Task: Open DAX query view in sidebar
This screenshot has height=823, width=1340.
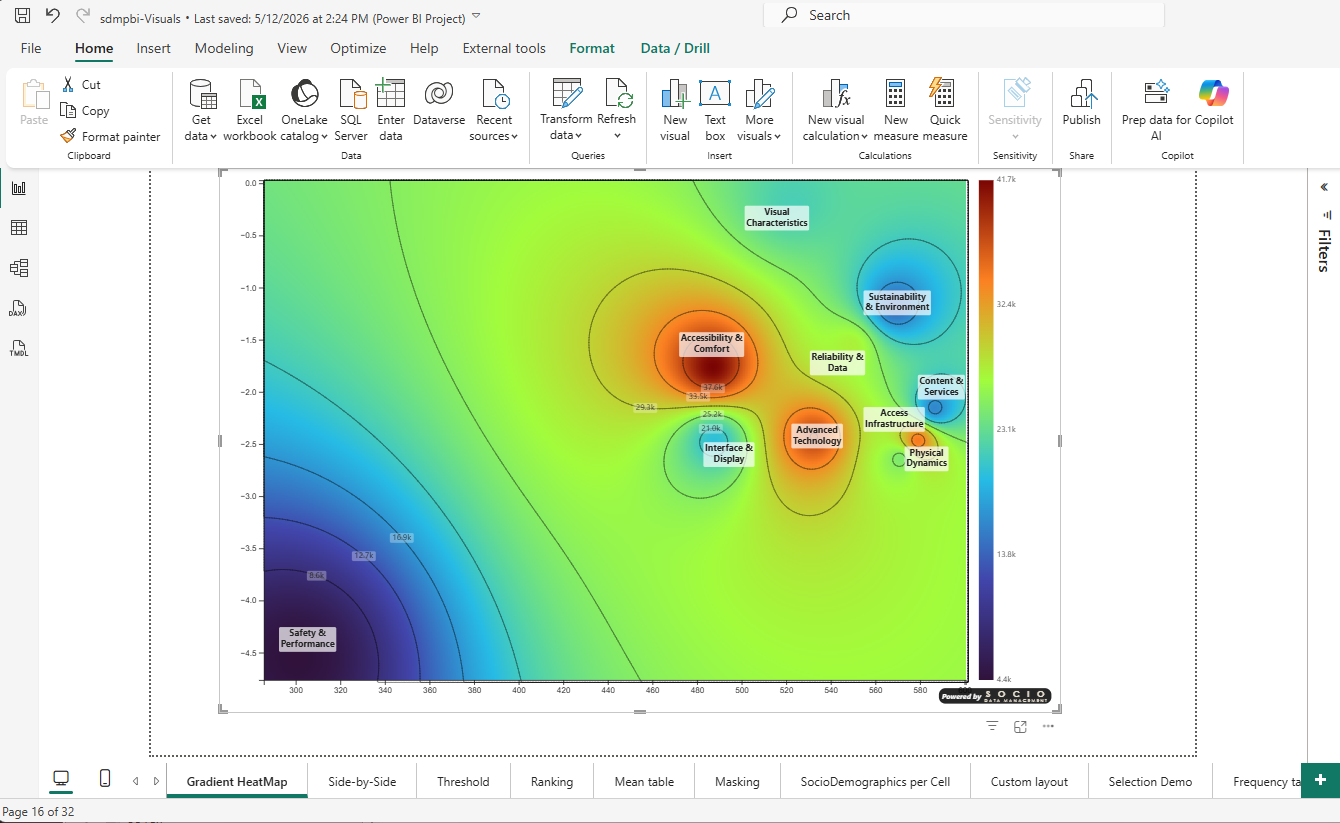Action: (x=19, y=308)
